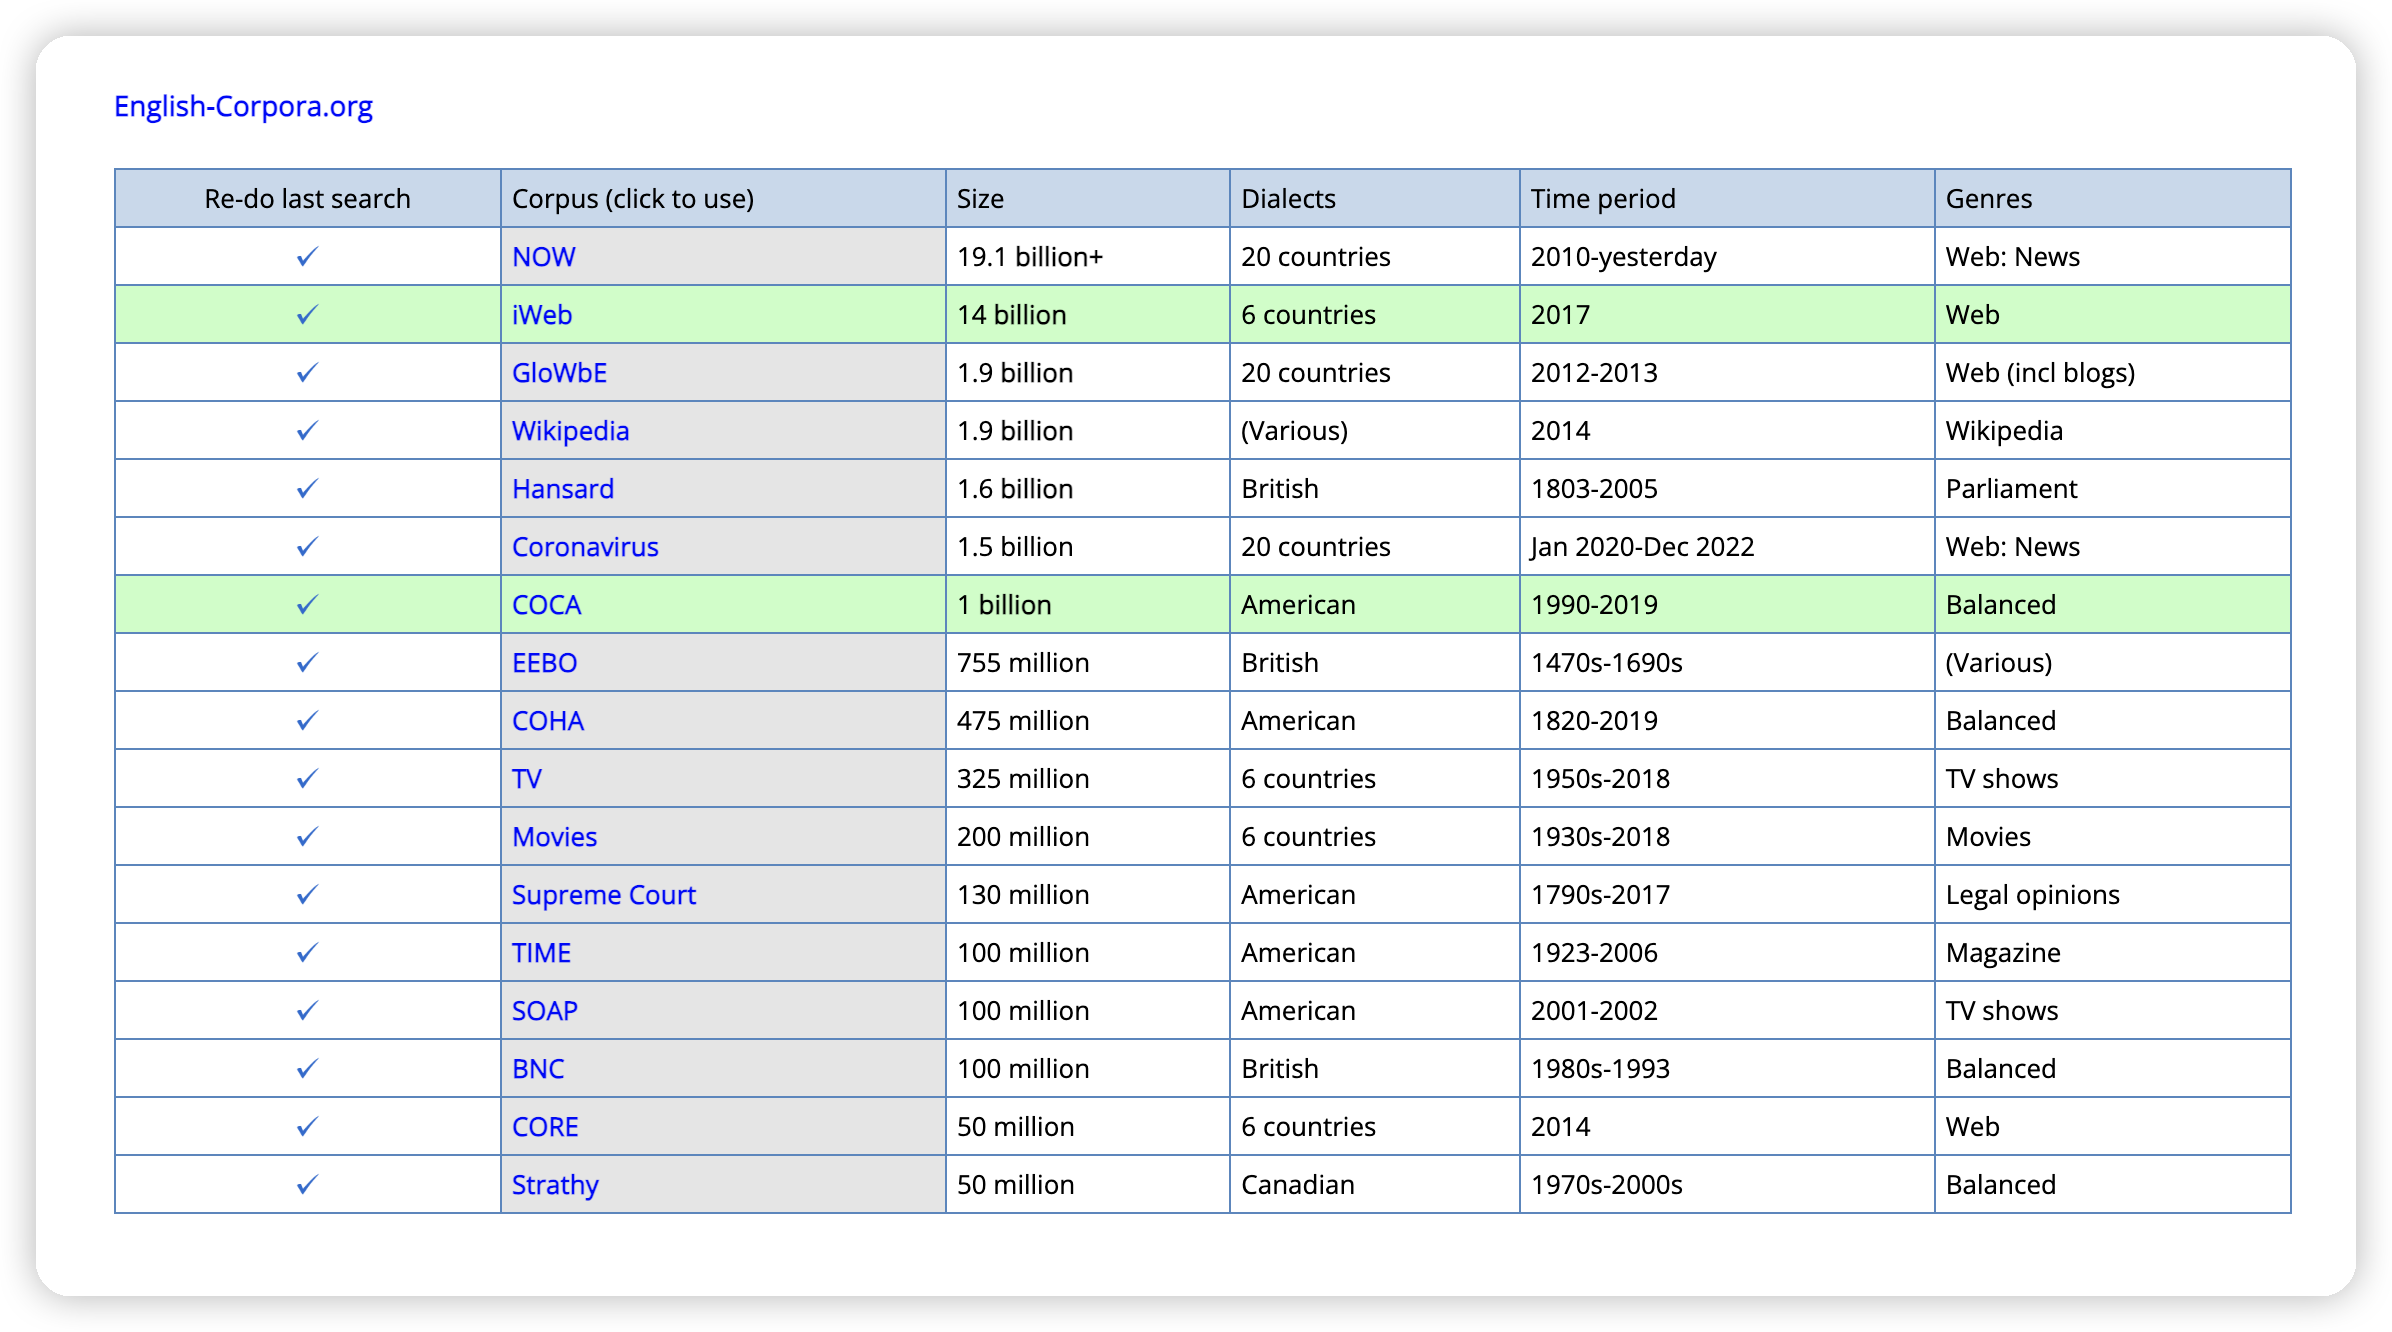This screenshot has height=1332, width=2392.
Task: Open the Coronavirus corpus
Action: click(x=585, y=547)
